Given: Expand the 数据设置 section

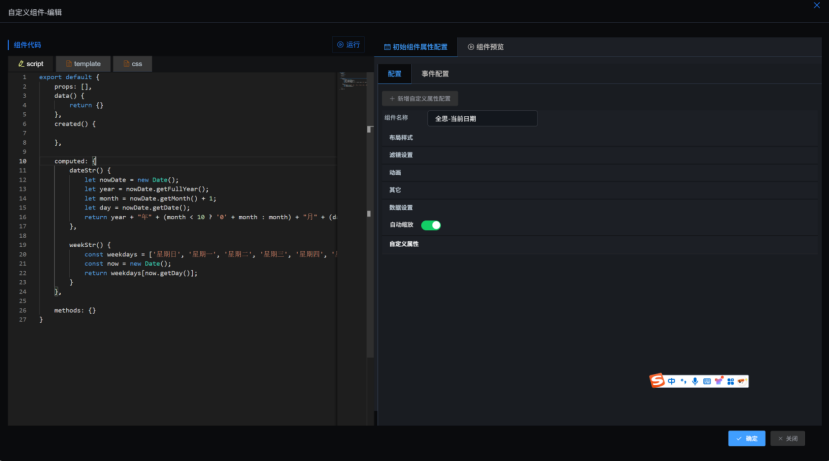Looking at the screenshot, I should click(x=401, y=207).
